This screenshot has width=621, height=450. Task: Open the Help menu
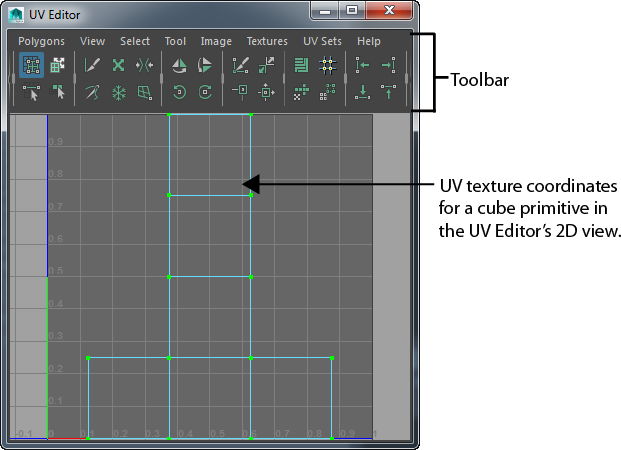(368, 42)
